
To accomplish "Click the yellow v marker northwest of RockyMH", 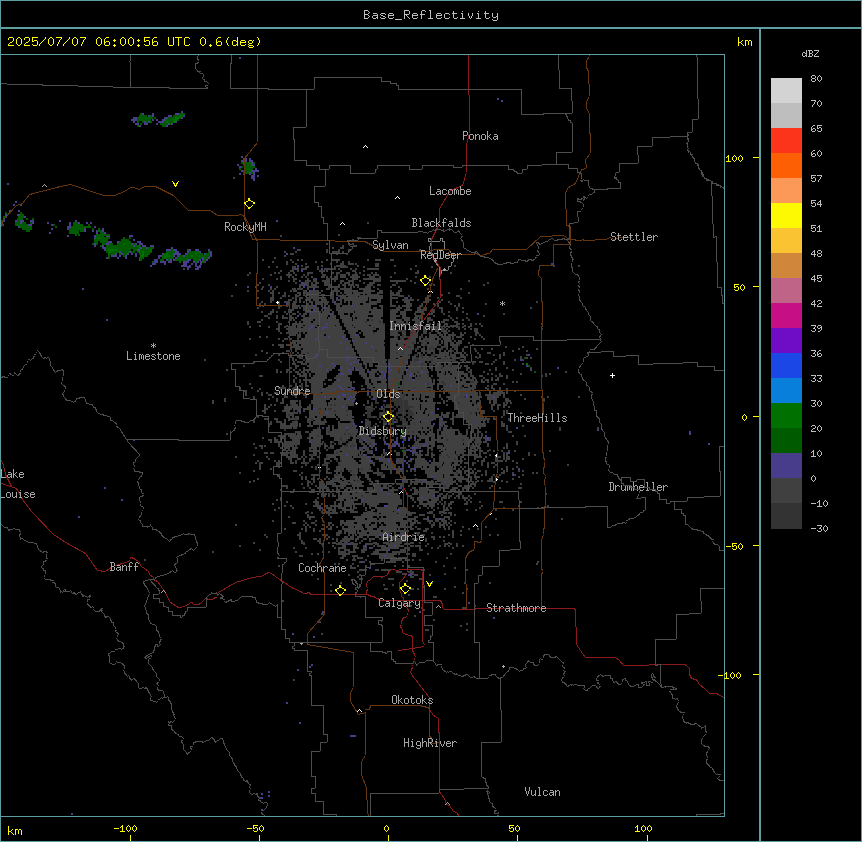I will [x=175, y=184].
